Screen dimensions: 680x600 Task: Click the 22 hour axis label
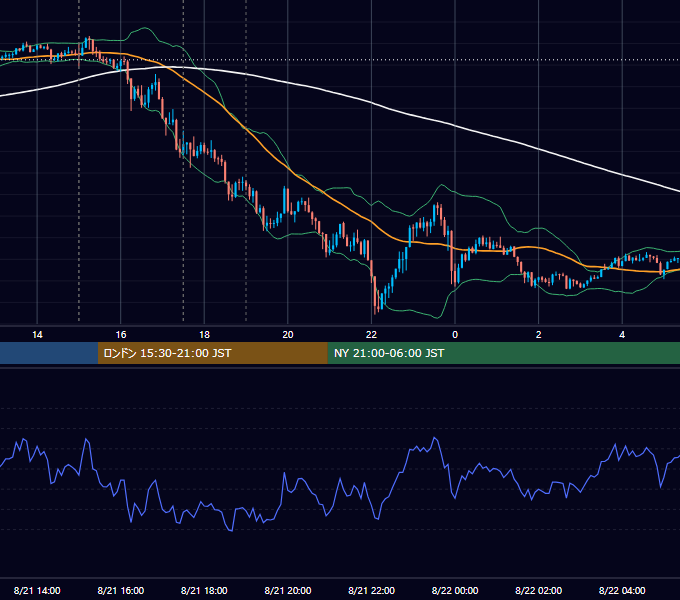371,335
